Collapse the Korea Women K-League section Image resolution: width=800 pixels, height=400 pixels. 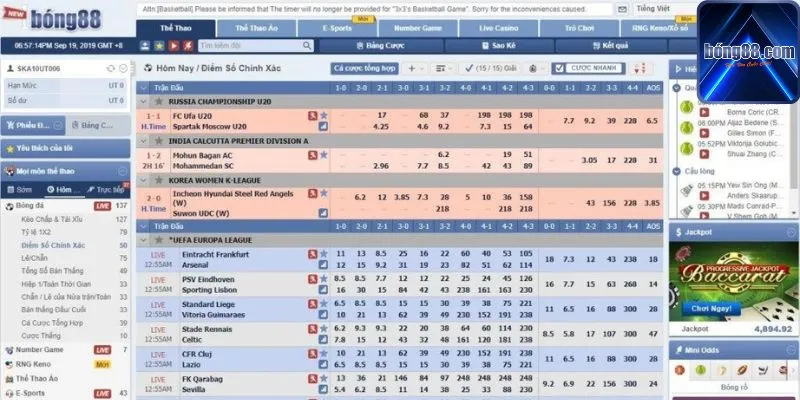145,180
